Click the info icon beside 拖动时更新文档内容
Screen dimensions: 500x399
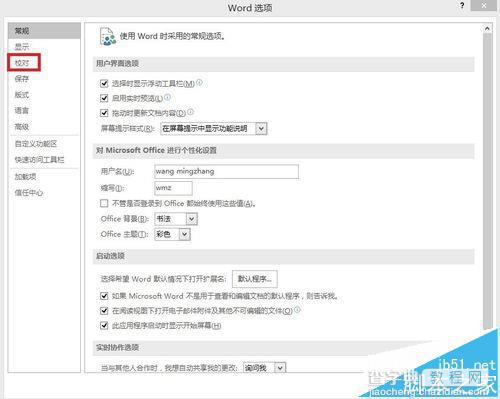[190, 112]
